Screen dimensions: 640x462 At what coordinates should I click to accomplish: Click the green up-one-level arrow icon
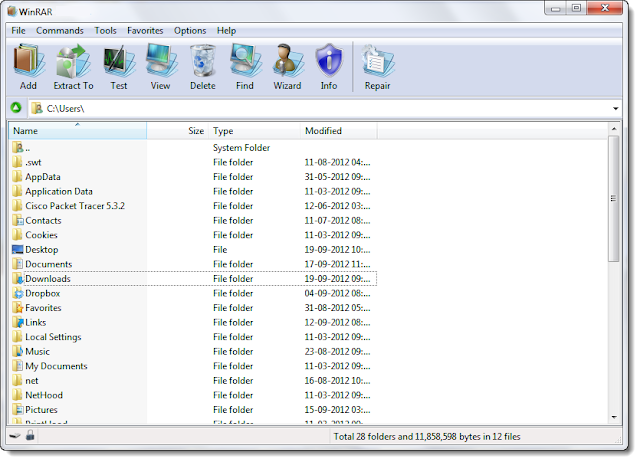[16, 108]
